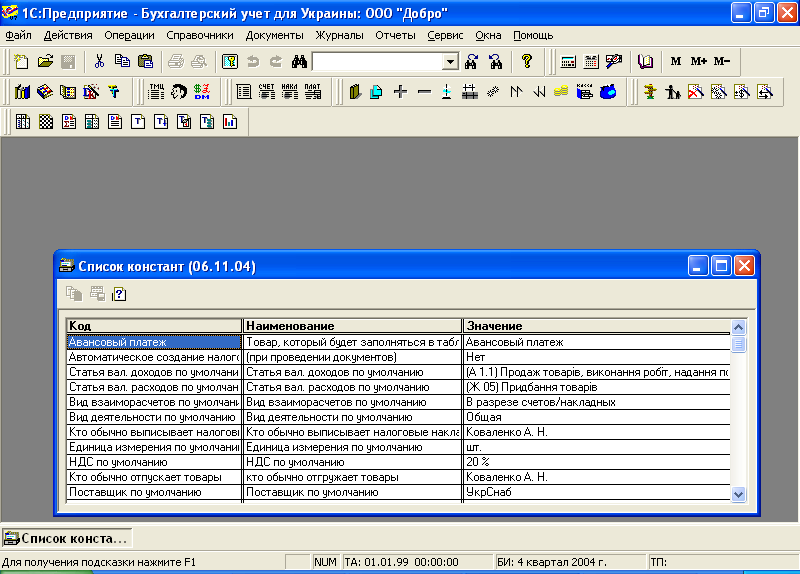Click the ТА: 01.01.99 status bar entry
The height and width of the screenshot is (574, 800).
point(417,562)
